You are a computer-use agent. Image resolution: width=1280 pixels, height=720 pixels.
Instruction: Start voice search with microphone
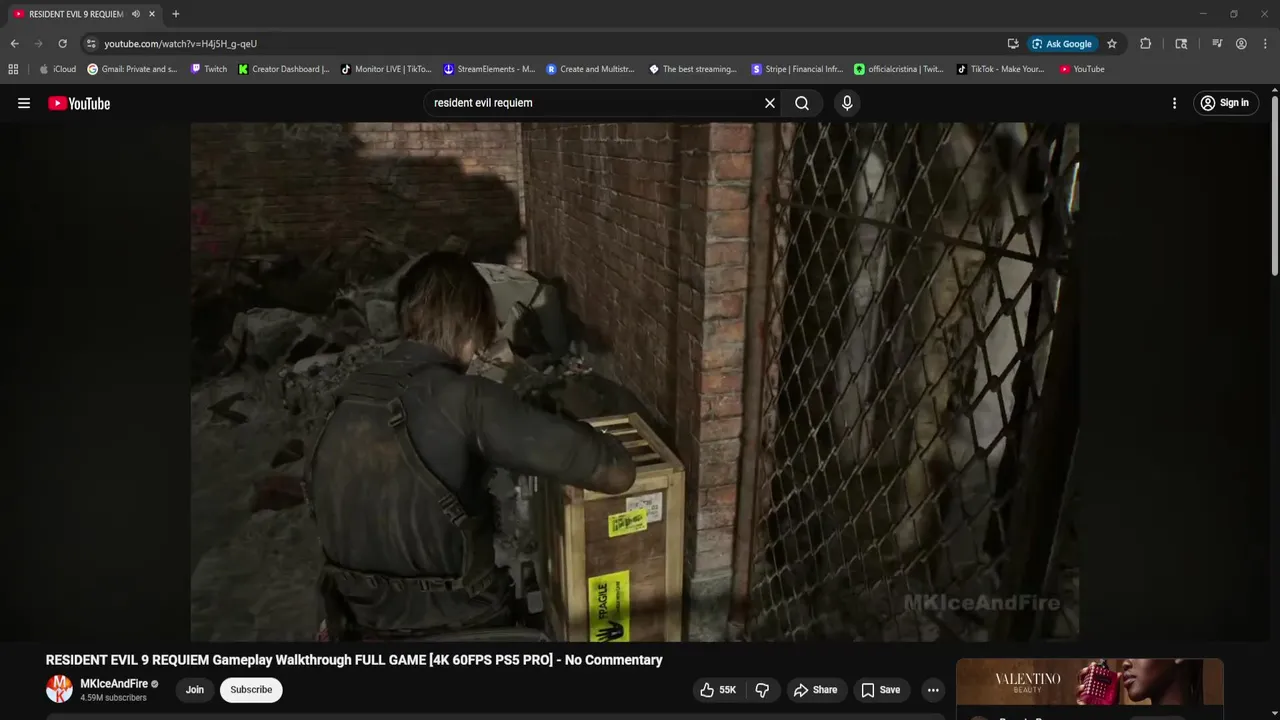click(847, 103)
